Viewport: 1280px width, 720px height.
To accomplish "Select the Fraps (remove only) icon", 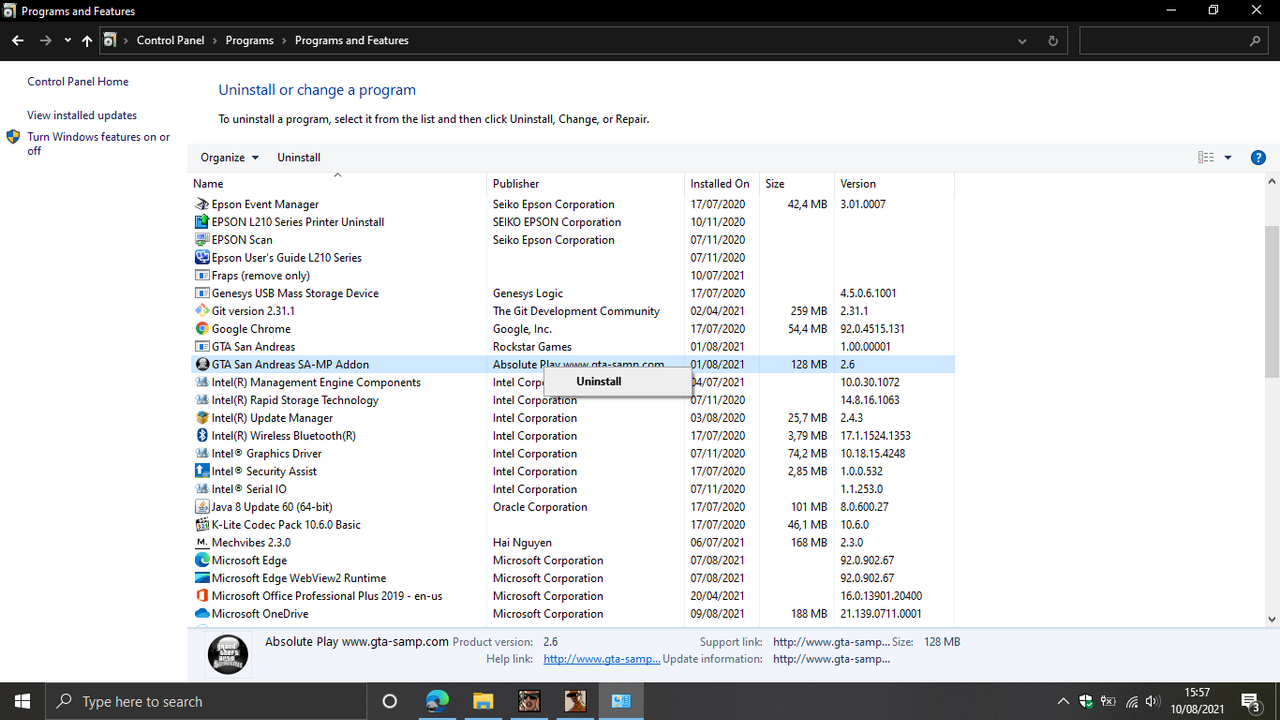I will (x=202, y=275).
